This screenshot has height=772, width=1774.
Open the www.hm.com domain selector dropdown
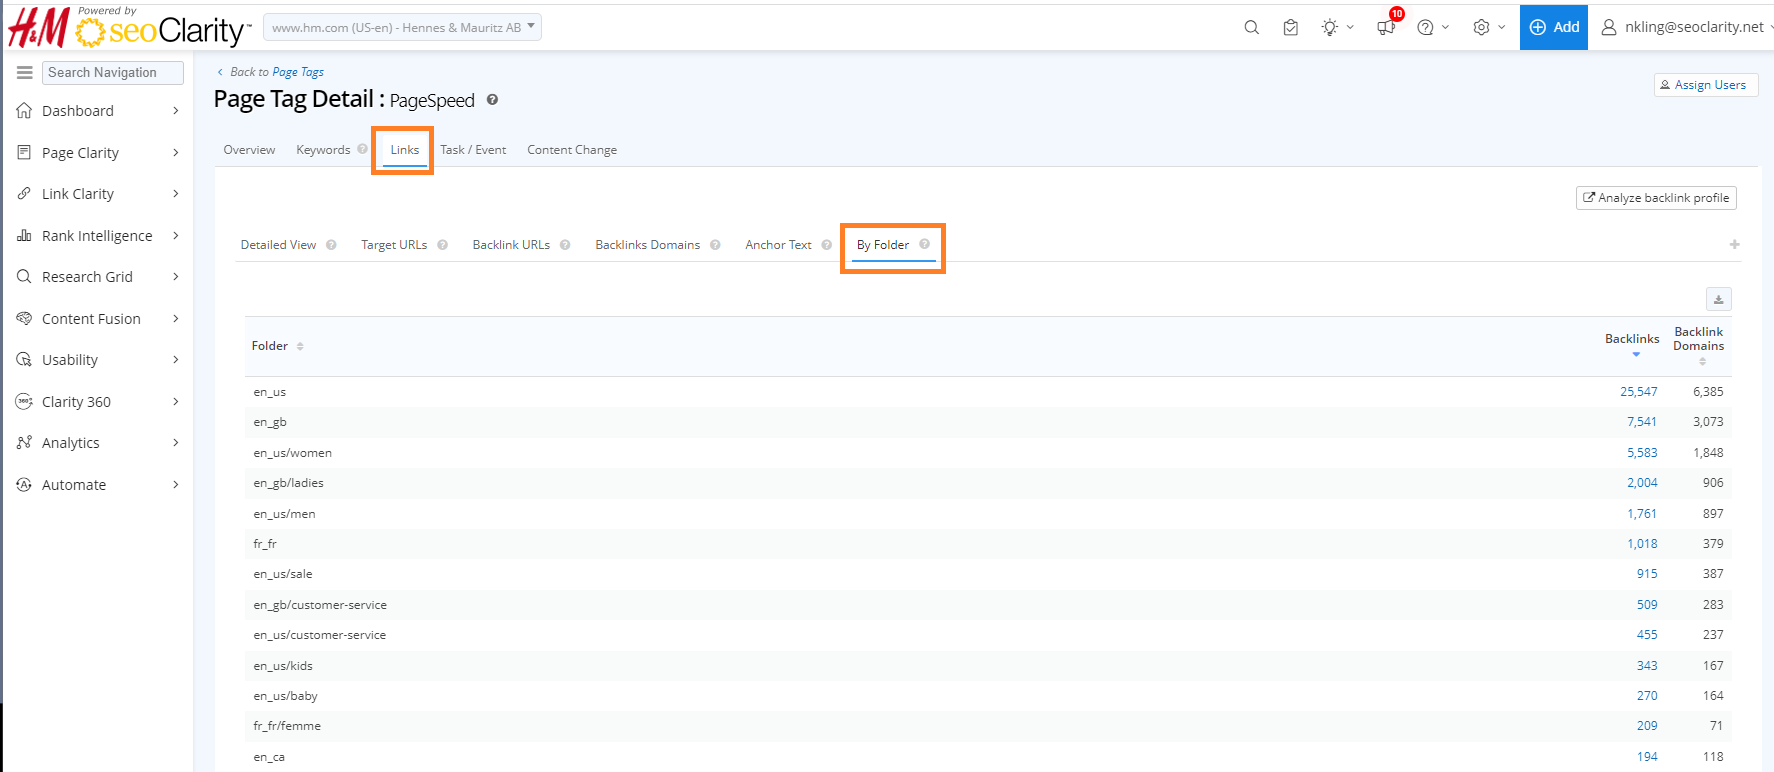pyautogui.click(x=402, y=28)
